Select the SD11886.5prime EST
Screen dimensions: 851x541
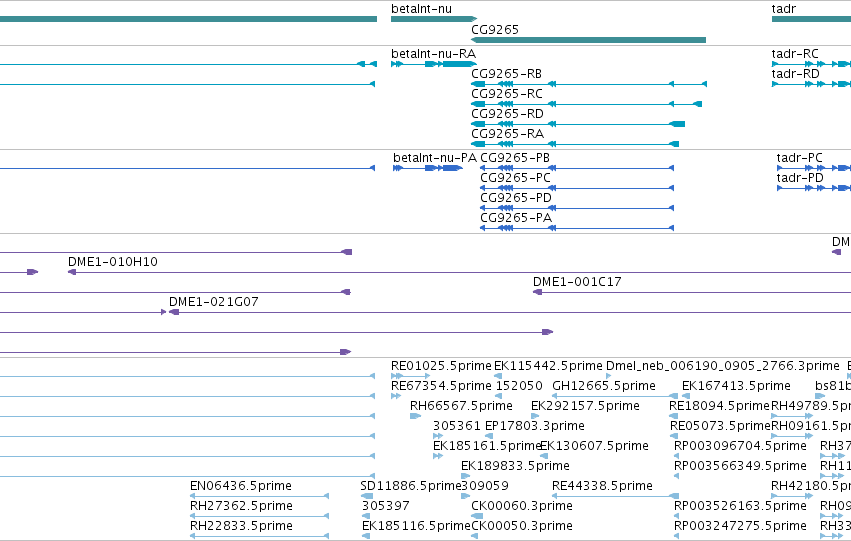point(367,496)
